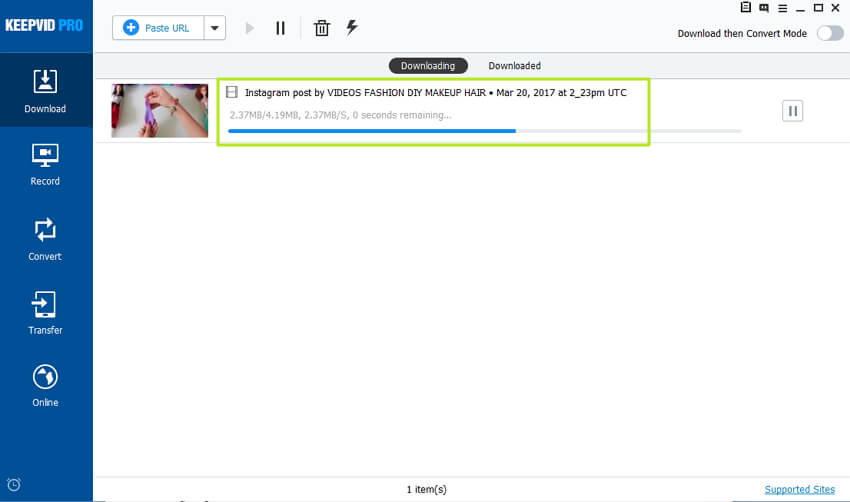Open the Record section
This screenshot has height=502, width=850.
click(x=46, y=165)
